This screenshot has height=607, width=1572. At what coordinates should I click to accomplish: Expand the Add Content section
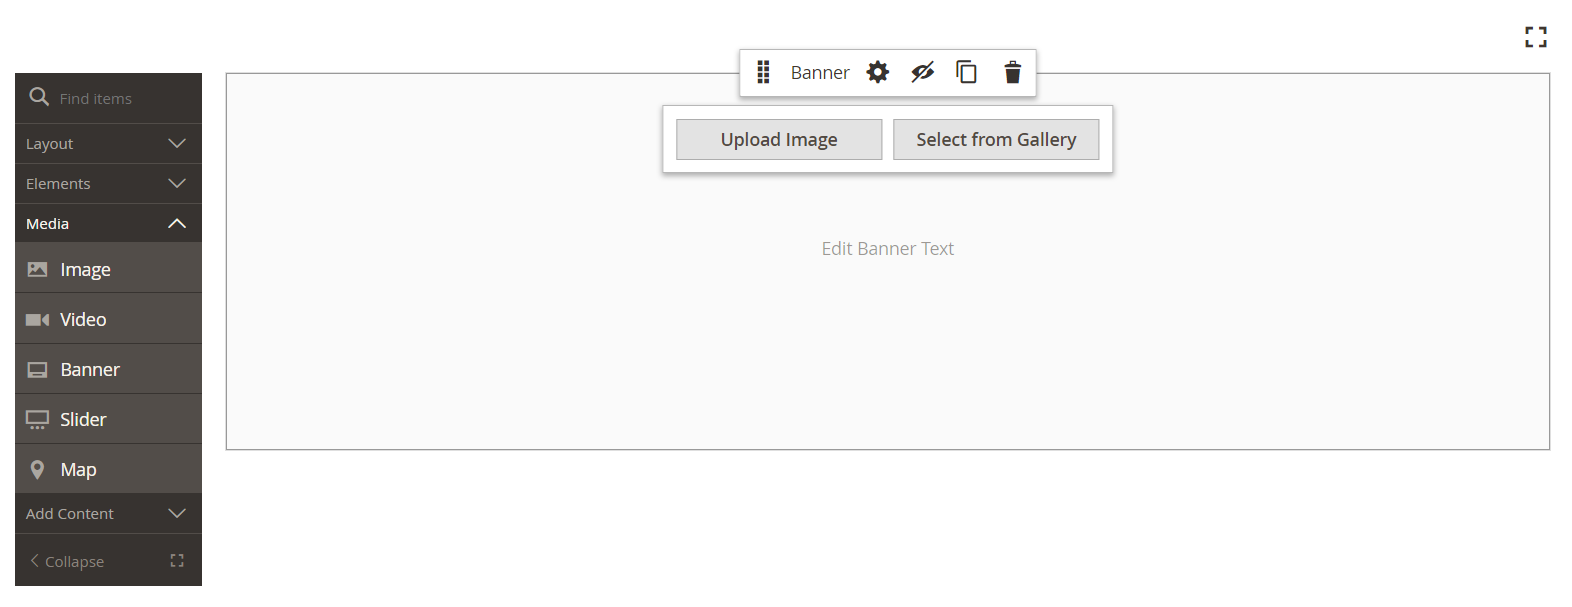(107, 513)
